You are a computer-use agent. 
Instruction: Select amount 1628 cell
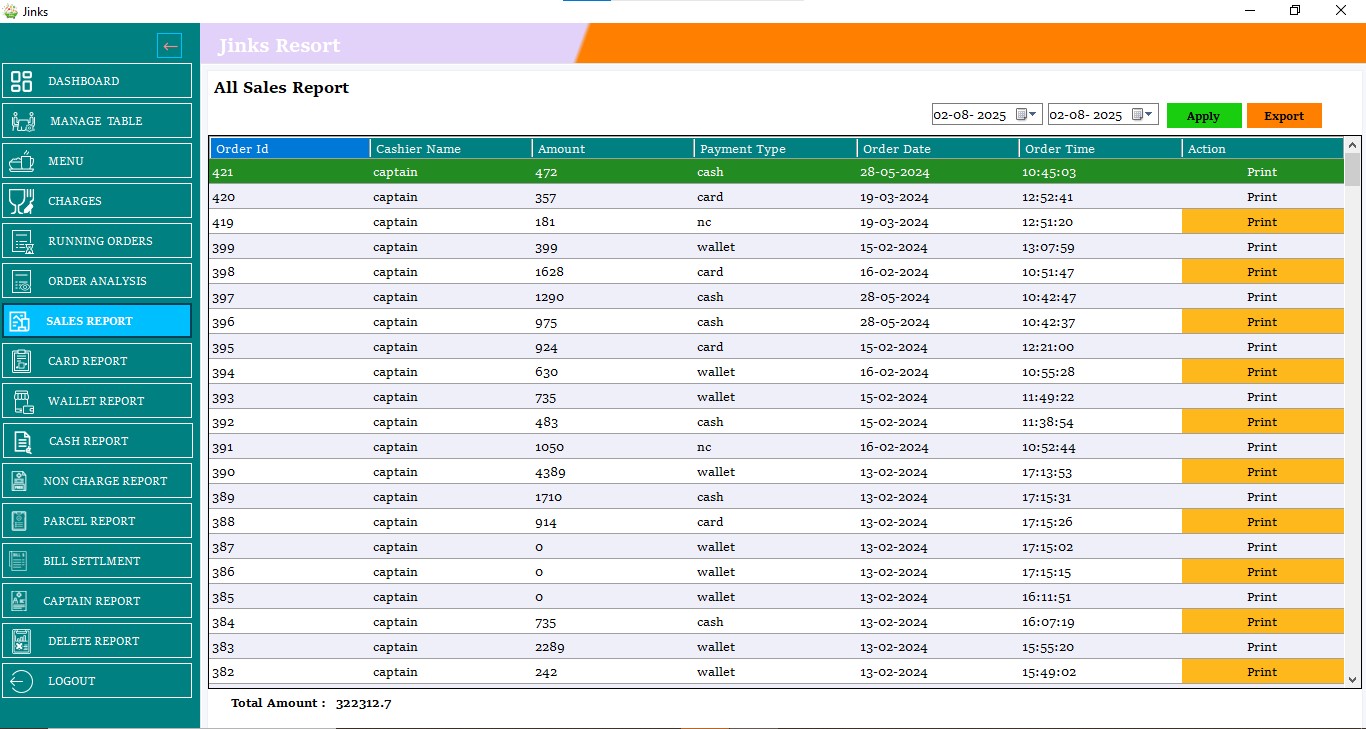(613, 272)
